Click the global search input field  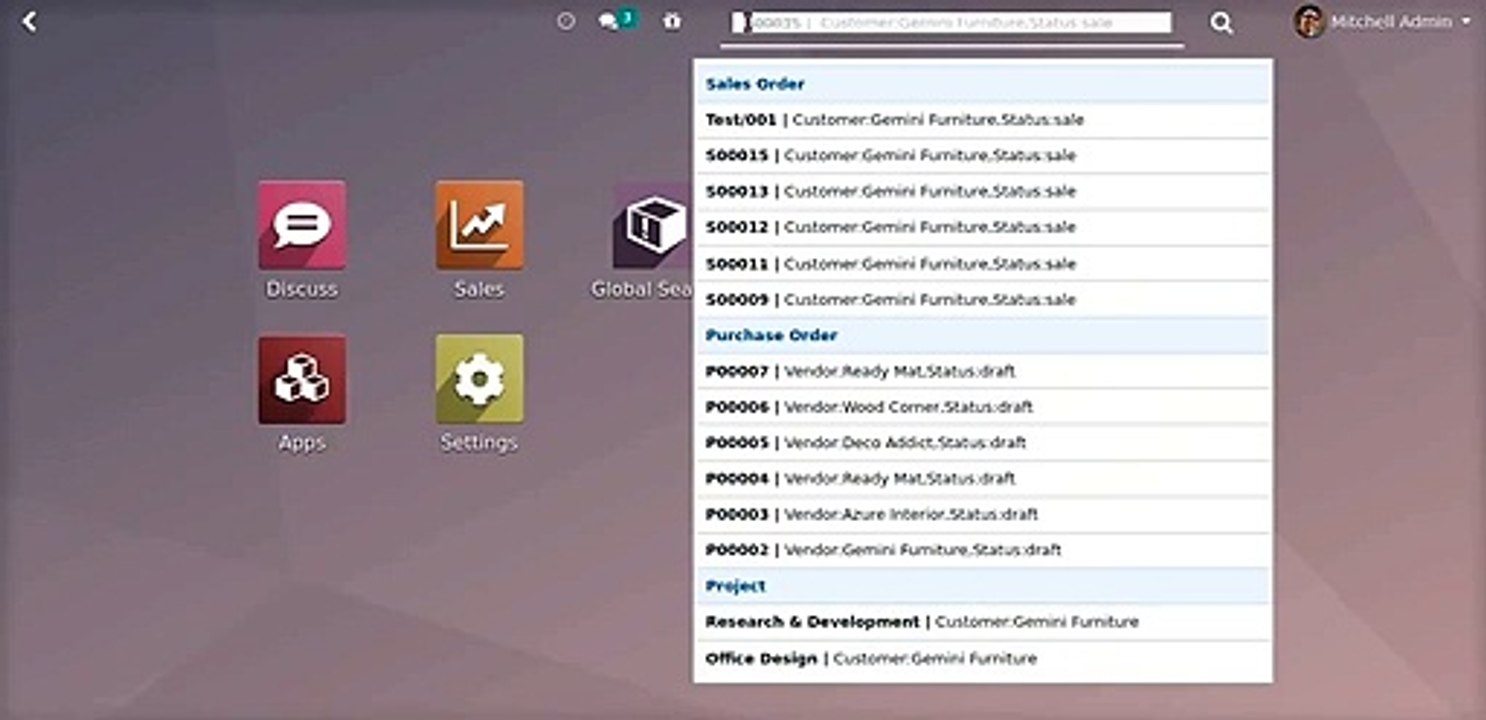point(951,22)
